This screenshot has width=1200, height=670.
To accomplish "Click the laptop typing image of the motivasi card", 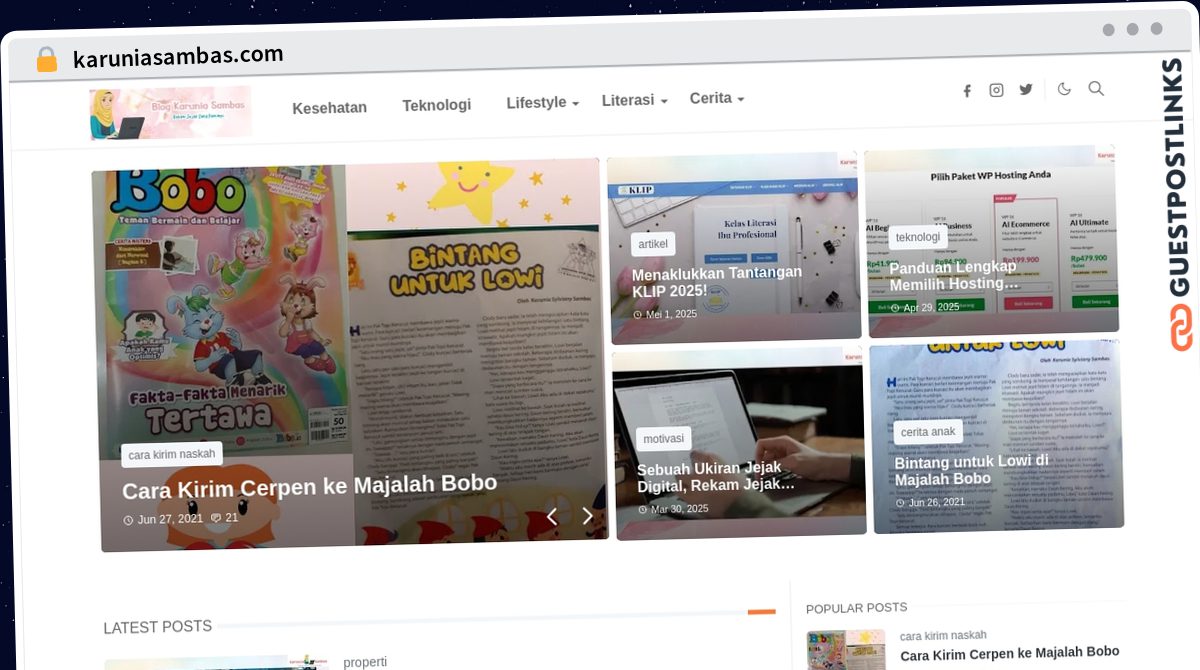I will click(x=739, y=445).
